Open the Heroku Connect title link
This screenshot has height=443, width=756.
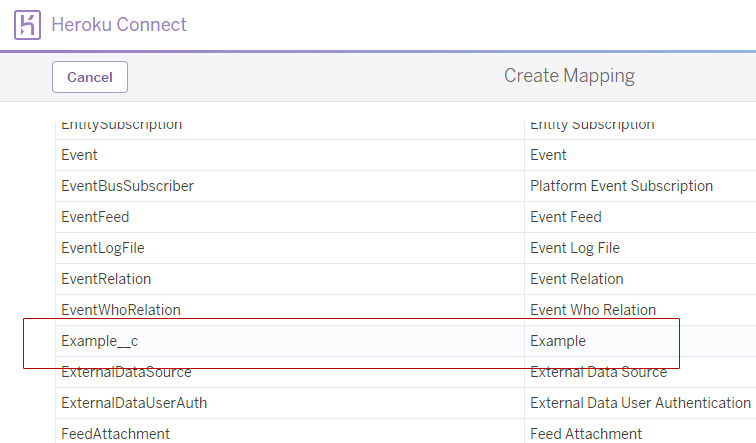click(119, 25)
